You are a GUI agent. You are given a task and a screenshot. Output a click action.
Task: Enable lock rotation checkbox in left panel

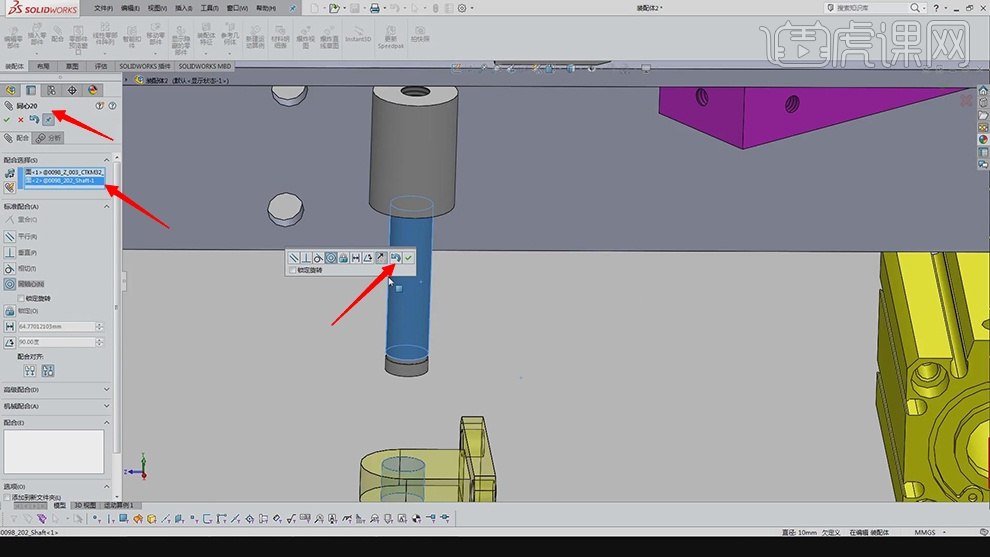tap(22, 298)
